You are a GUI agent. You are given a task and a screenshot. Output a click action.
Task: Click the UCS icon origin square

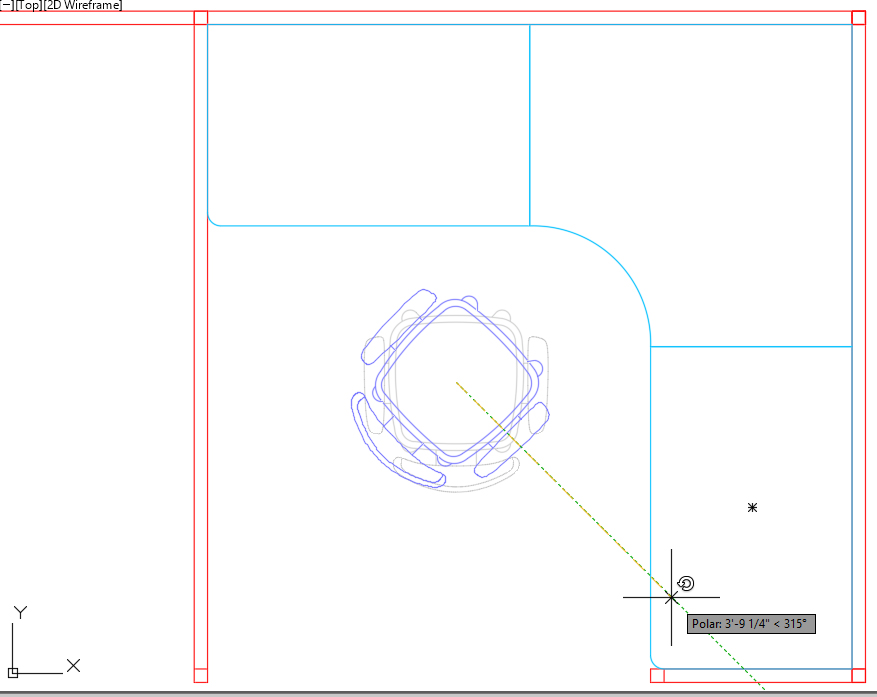coord(13,672)
